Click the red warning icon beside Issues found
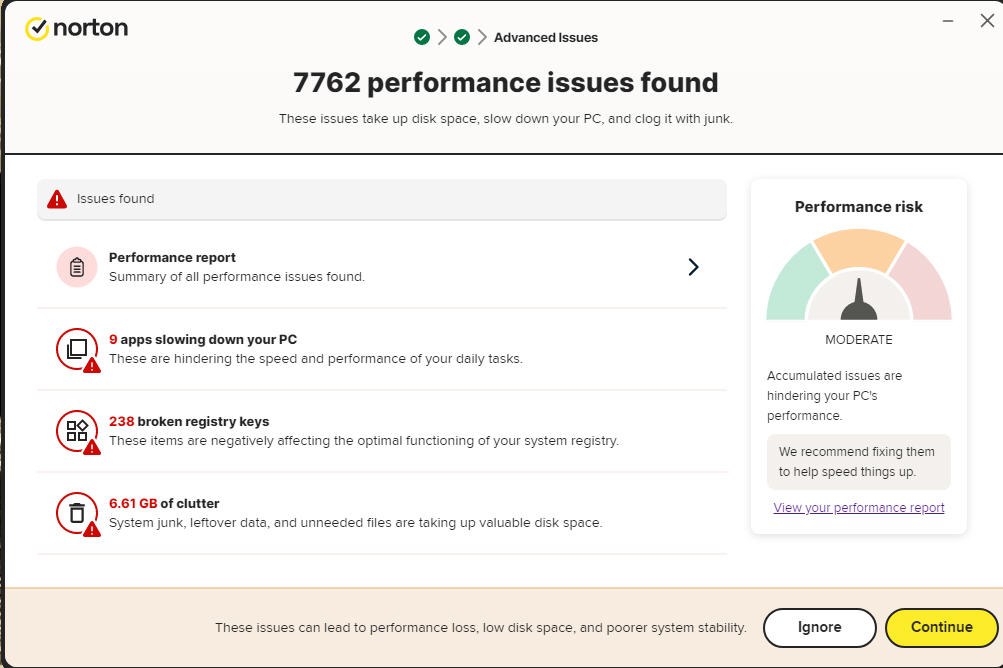 pos(57,199)
